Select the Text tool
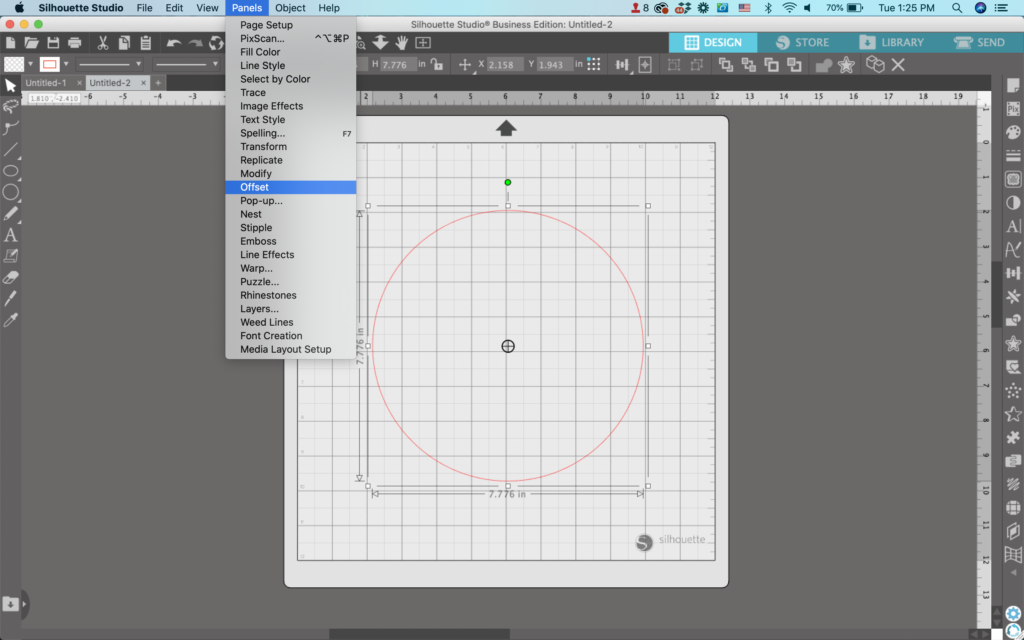 point(10,235)
